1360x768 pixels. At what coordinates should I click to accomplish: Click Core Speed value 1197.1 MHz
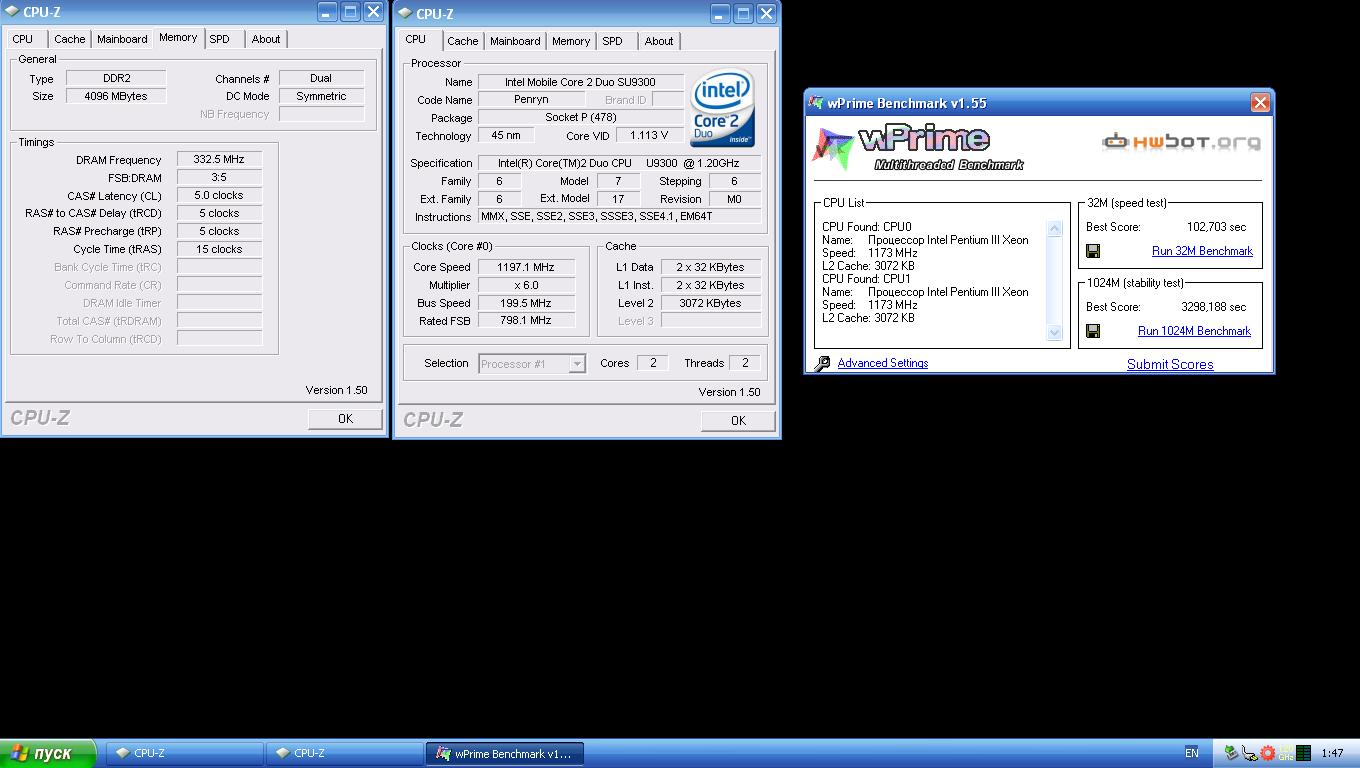[x=526, y=267]
